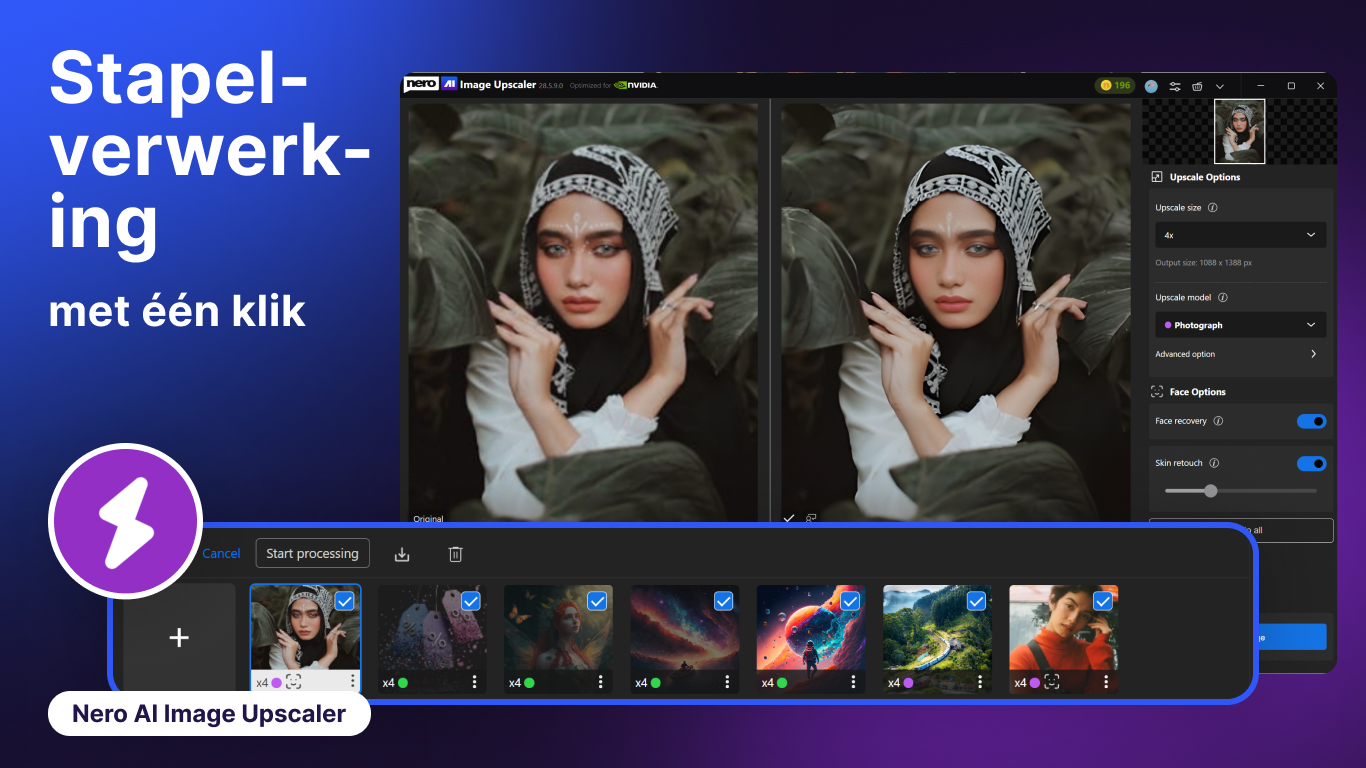Click the trash delete icon in batch toolbar

pos(455,554)
